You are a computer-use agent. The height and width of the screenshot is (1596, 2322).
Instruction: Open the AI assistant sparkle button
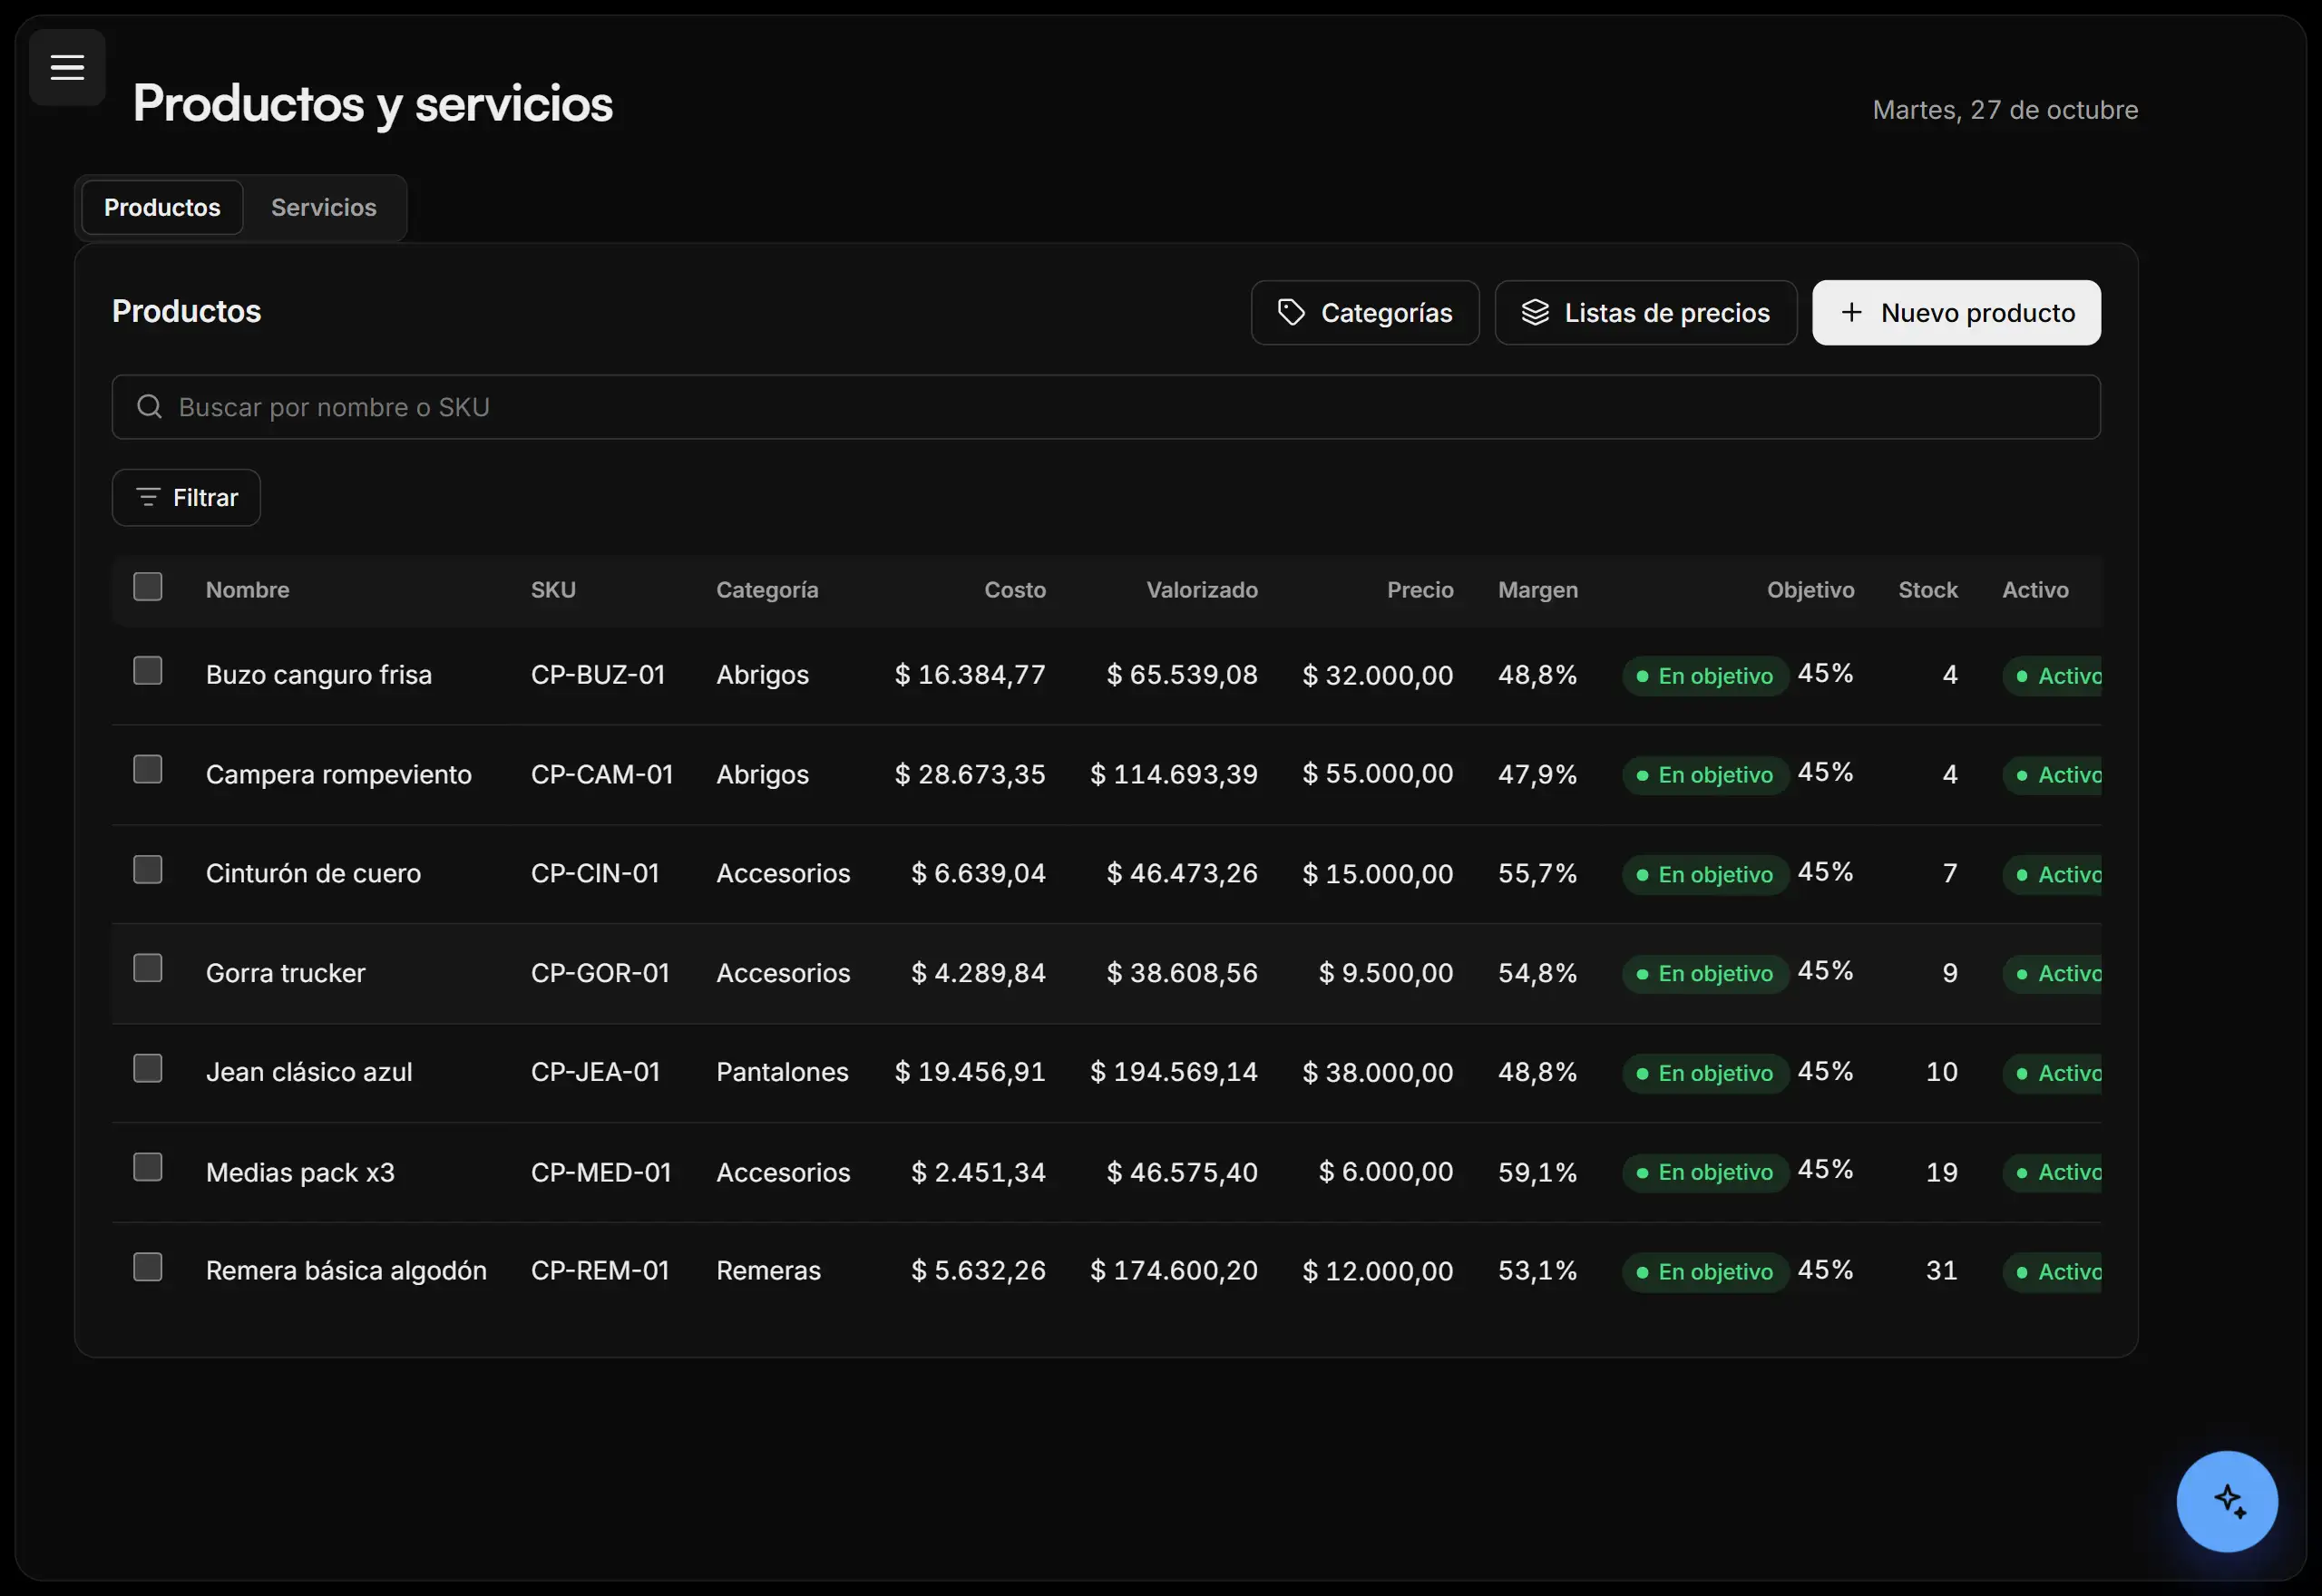point(2227,1501)
